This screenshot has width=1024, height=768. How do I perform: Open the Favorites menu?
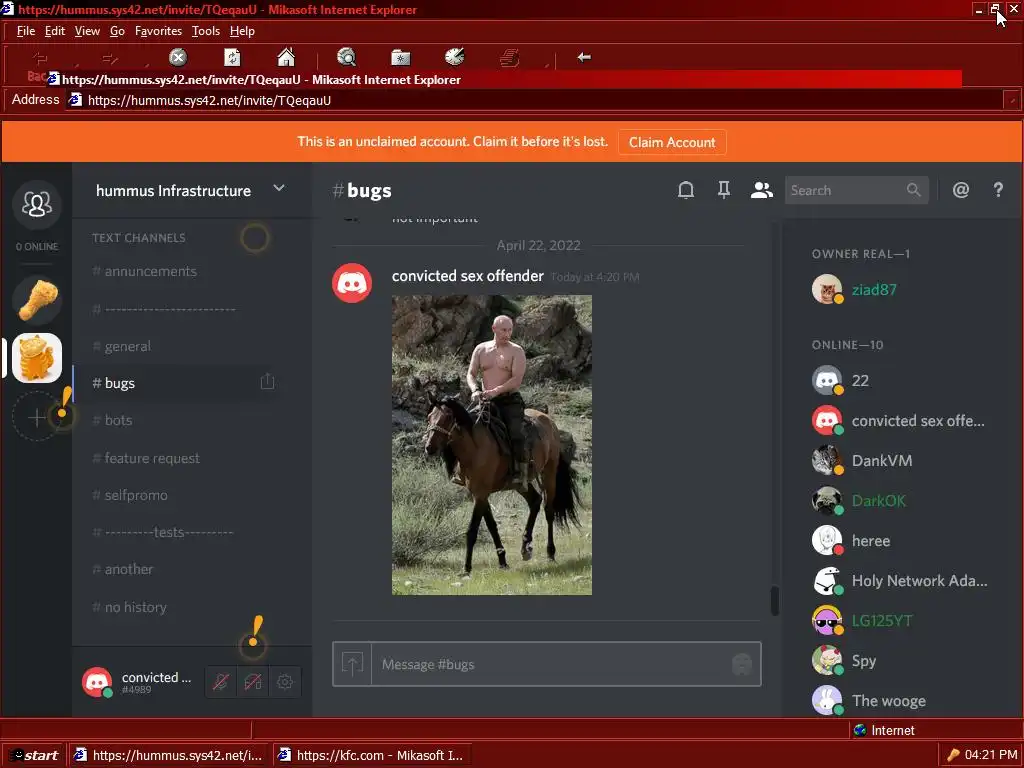coord(158,31)
